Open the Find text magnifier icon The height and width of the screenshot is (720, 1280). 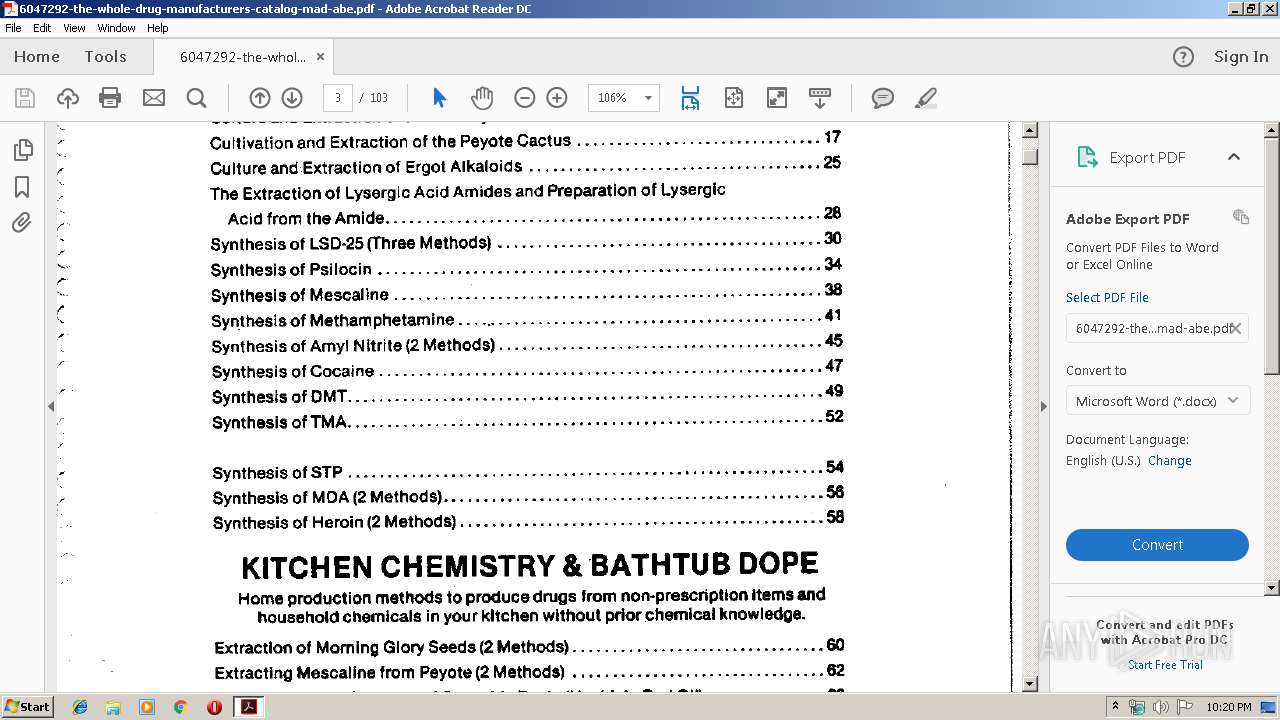pos(197,98)
